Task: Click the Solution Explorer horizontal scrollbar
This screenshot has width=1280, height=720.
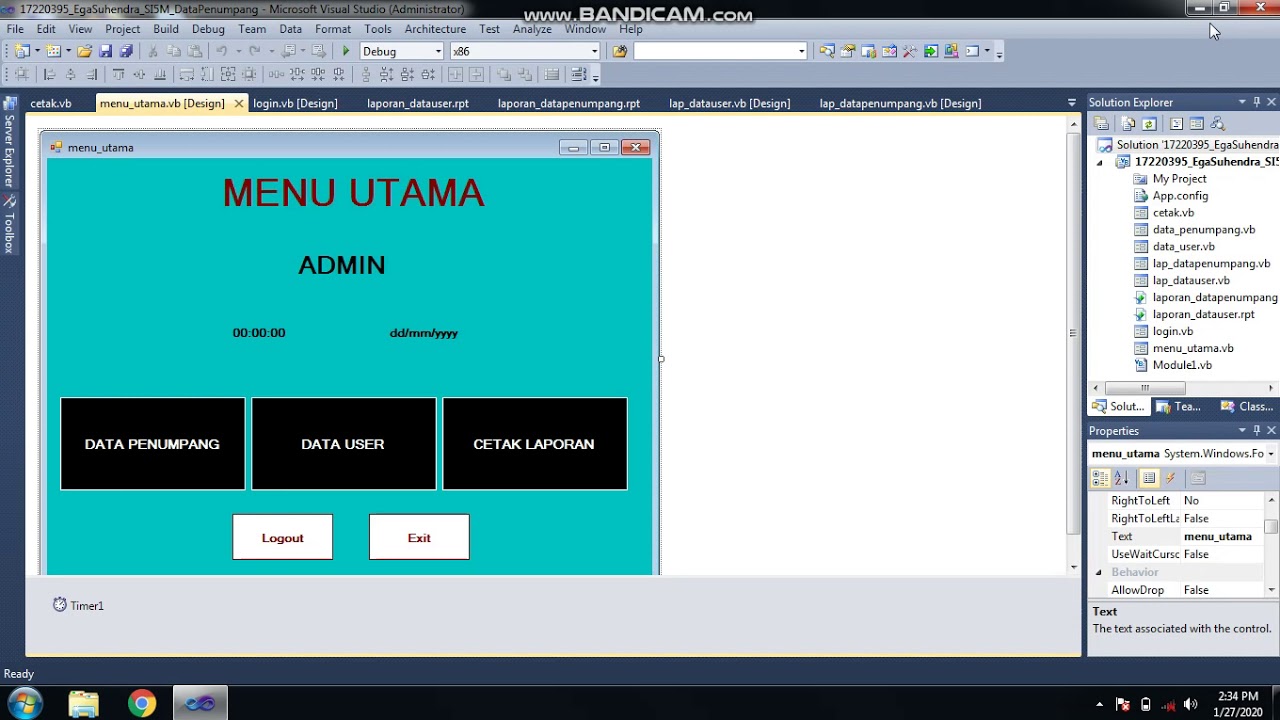Action: click(x=1183, y=388)
